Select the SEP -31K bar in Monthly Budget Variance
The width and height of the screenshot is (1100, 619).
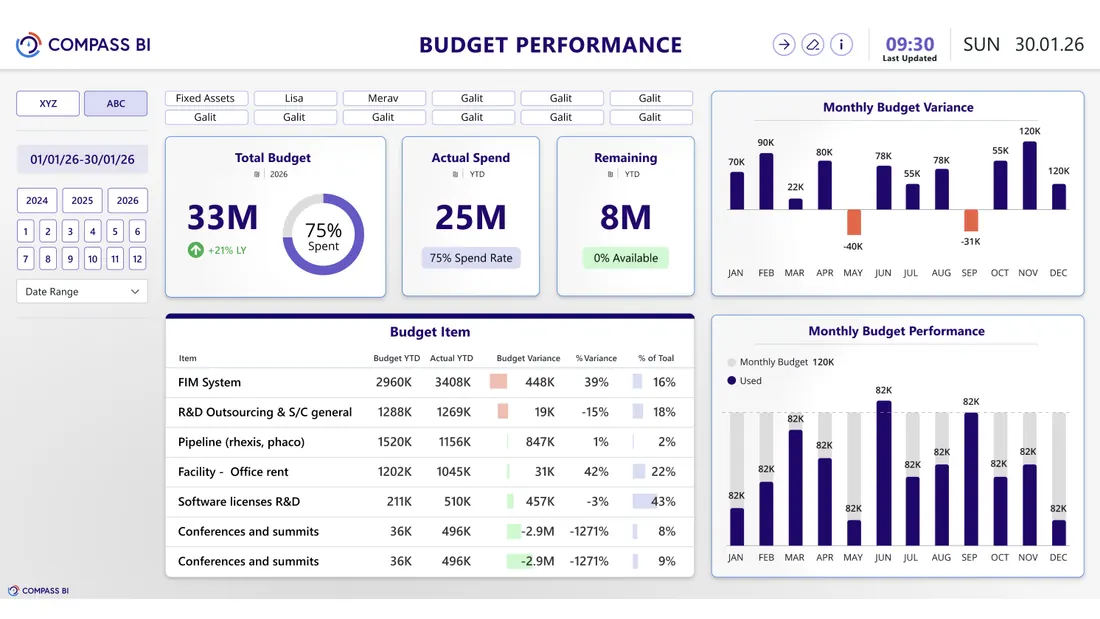pyautogui.click(x=971, y=220)
